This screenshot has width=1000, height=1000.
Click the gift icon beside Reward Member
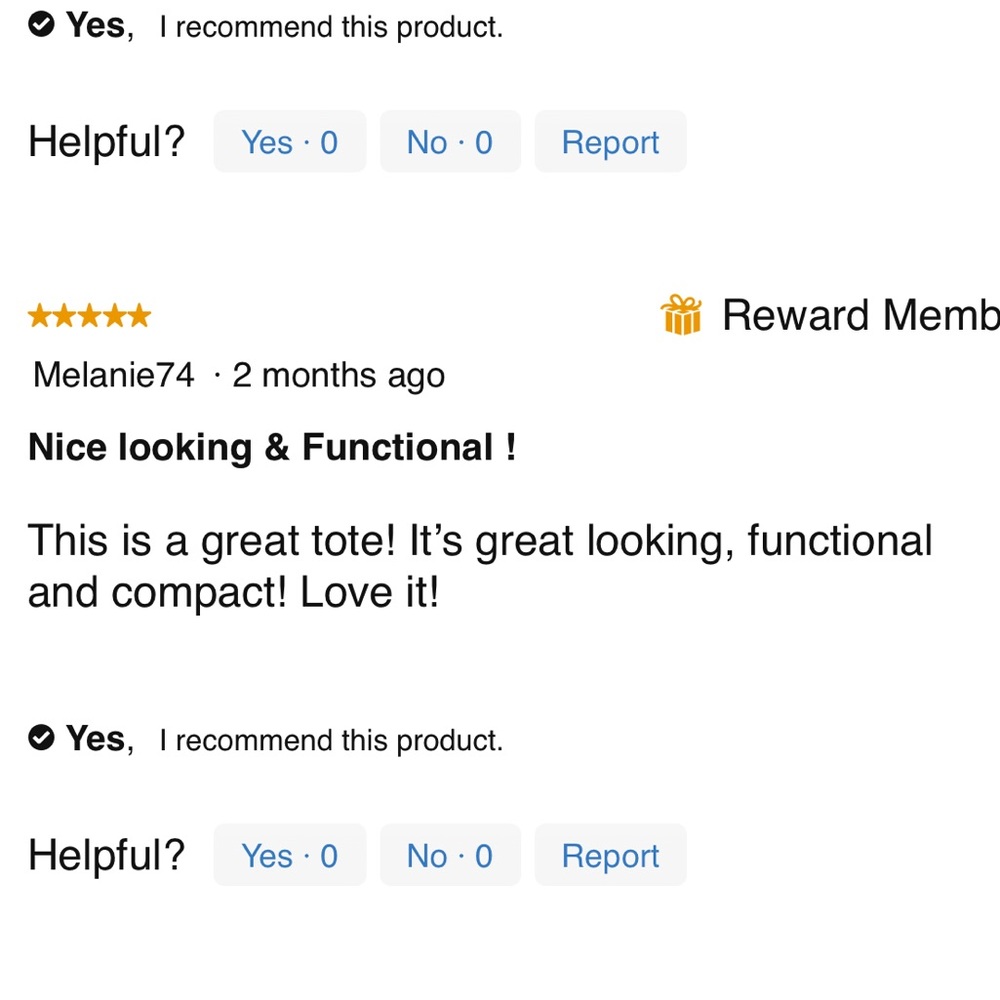tap(681, 315)
